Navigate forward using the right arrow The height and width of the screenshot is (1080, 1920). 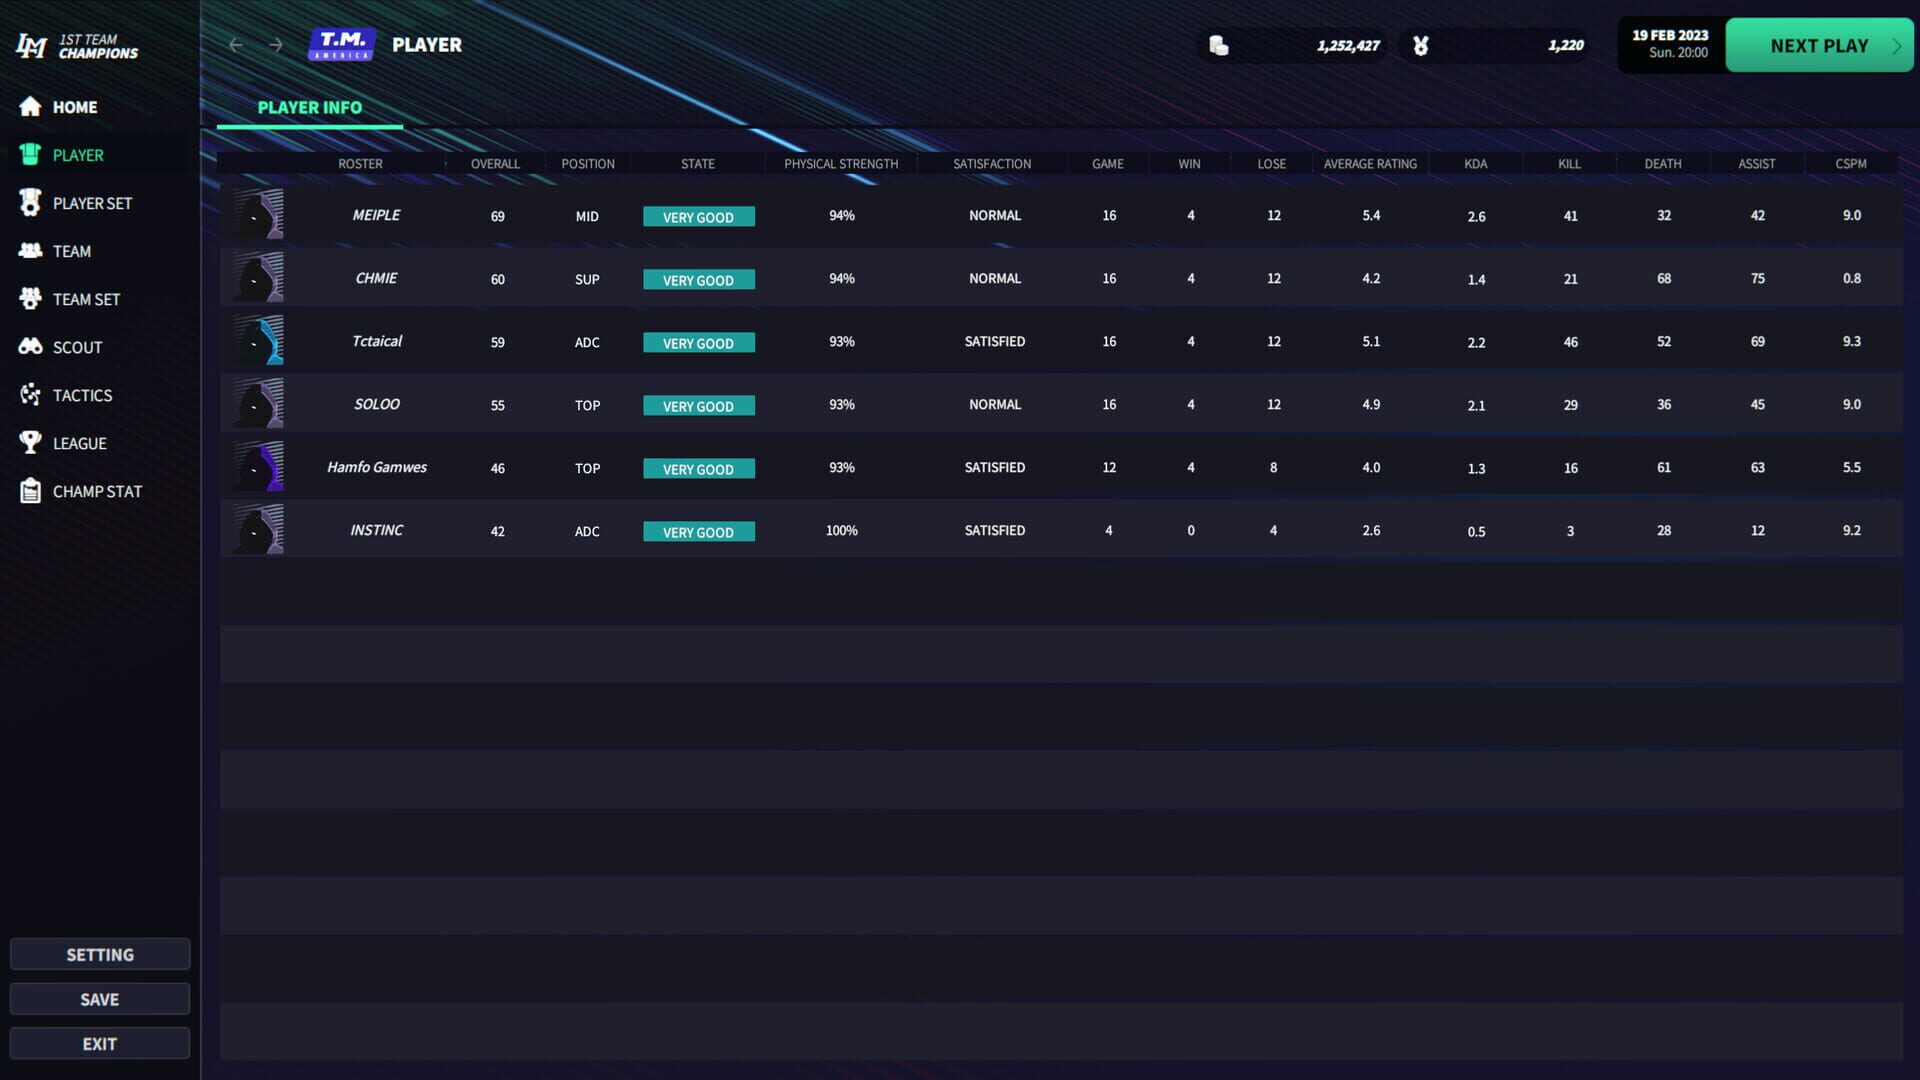[x=276, y=45]
